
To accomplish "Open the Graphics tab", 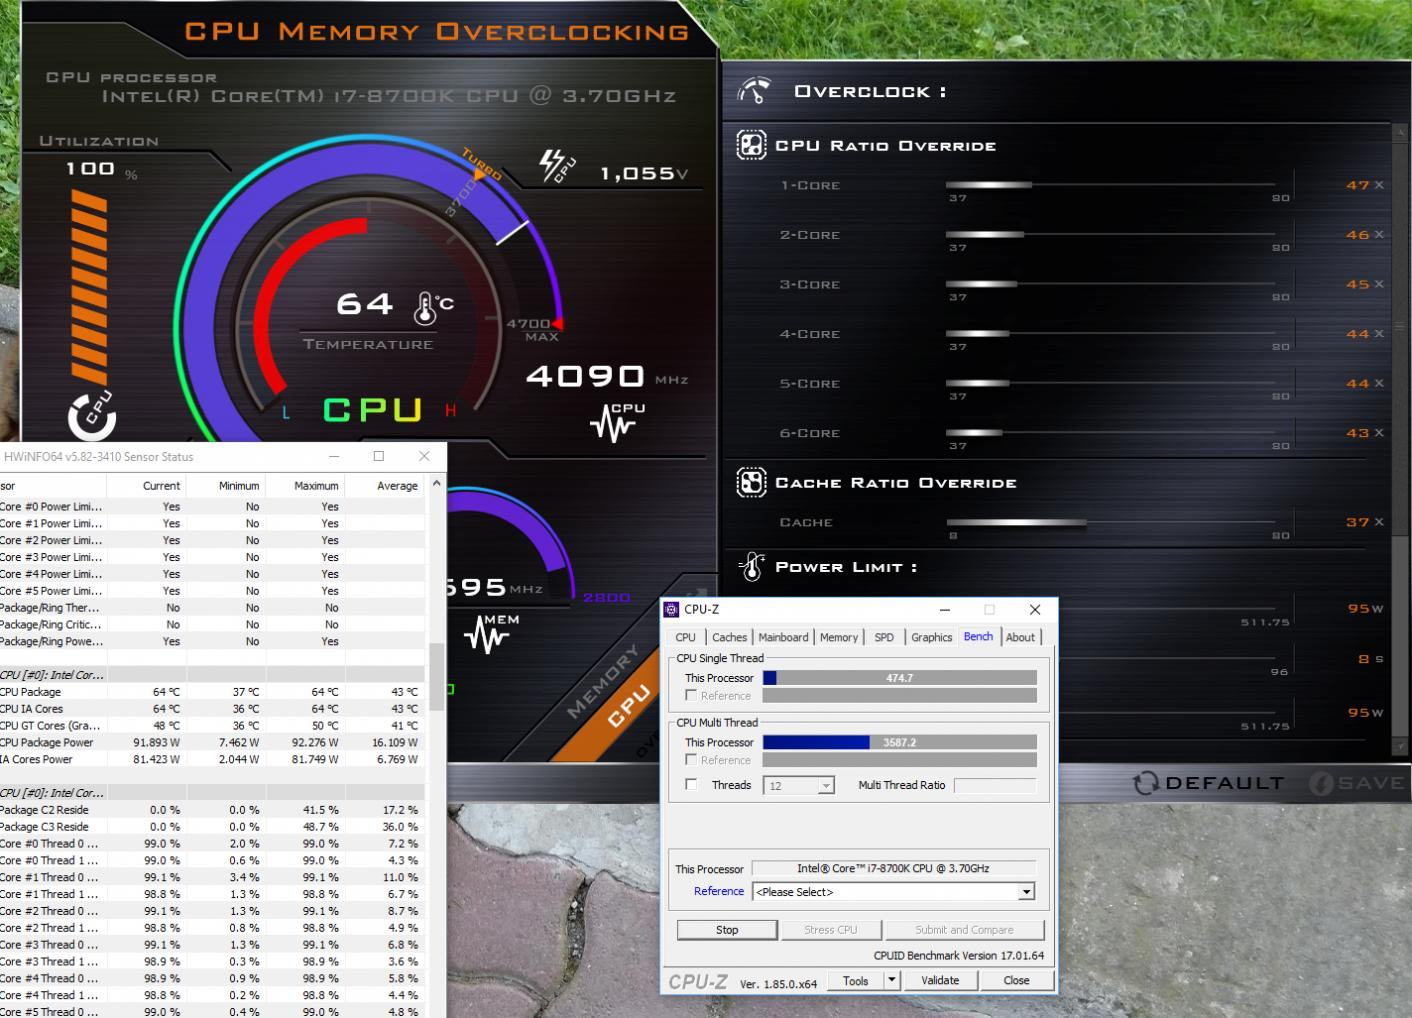I will [x=931, y=637].
